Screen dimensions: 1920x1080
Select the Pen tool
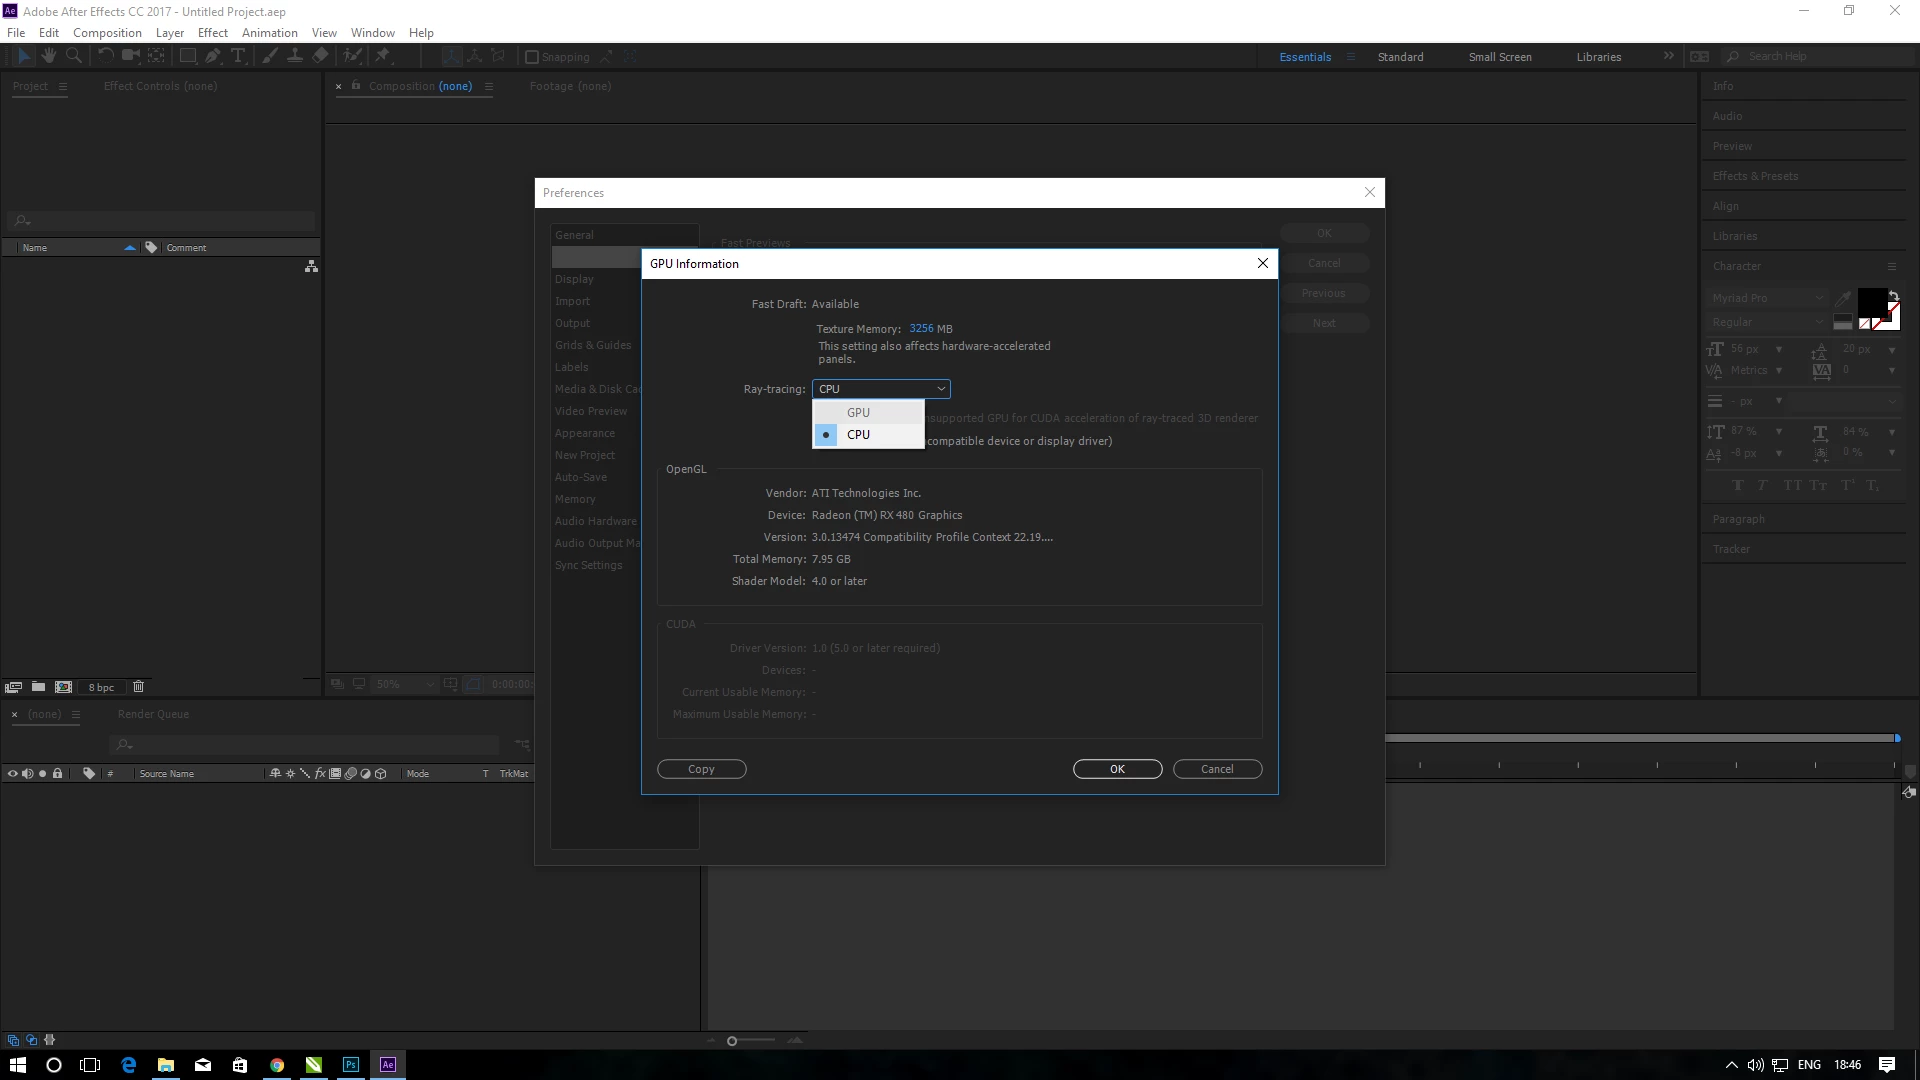point(213,57)
